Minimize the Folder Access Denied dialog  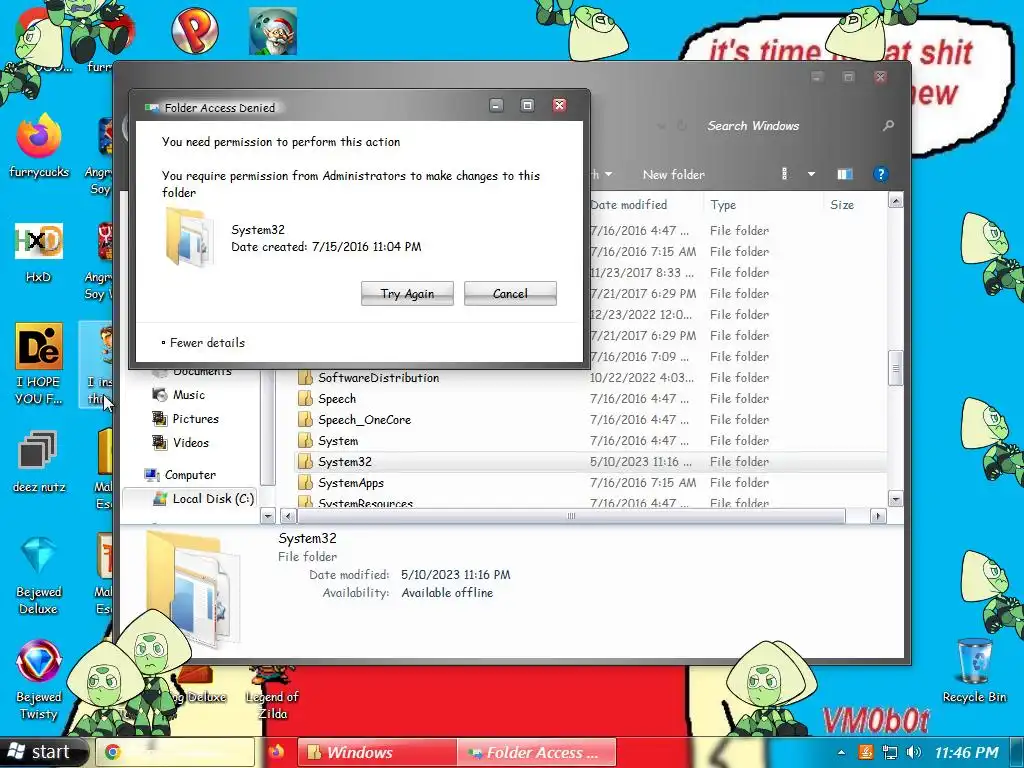496,105
